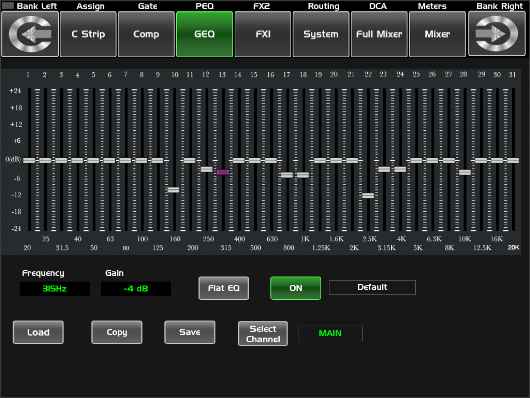Select the band 7 (80 Hz) fader
Image resolution: width=530 pixels, height=398 pixels.
pos(125,160)
